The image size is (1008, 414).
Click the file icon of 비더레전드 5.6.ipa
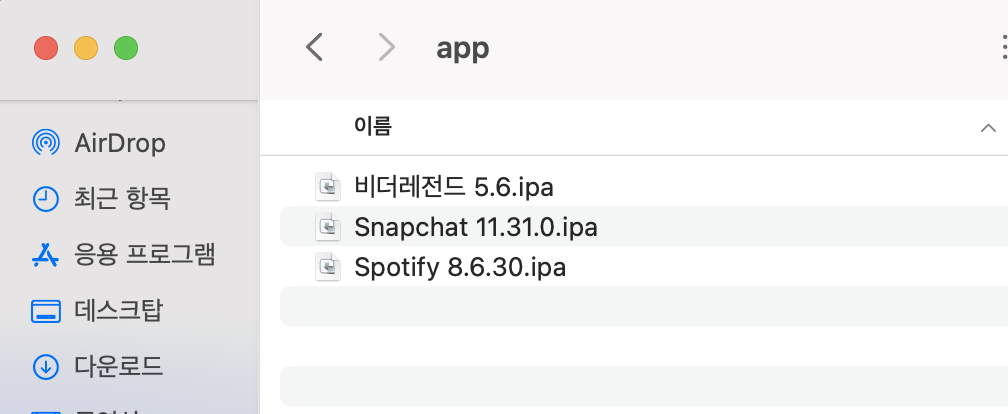pyautogui.click(x=328, y=187)
